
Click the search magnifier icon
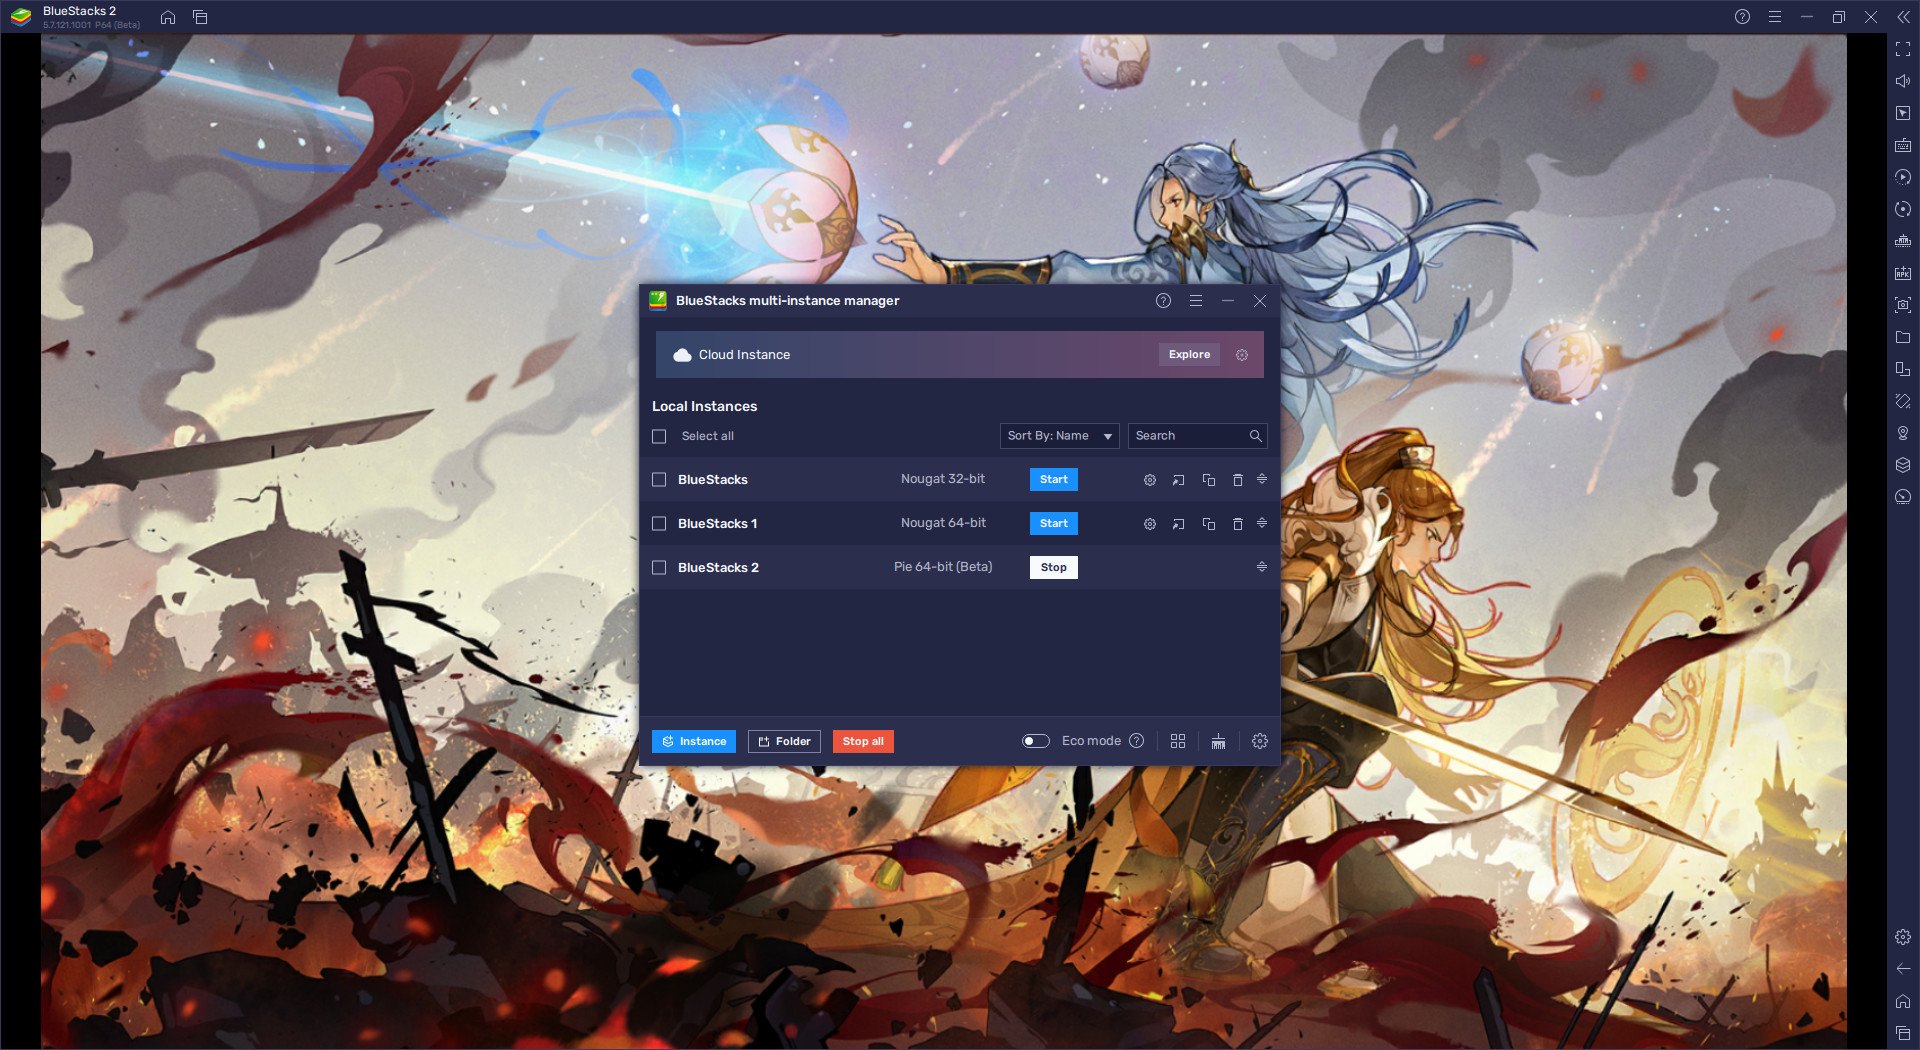click(1255, 436)
